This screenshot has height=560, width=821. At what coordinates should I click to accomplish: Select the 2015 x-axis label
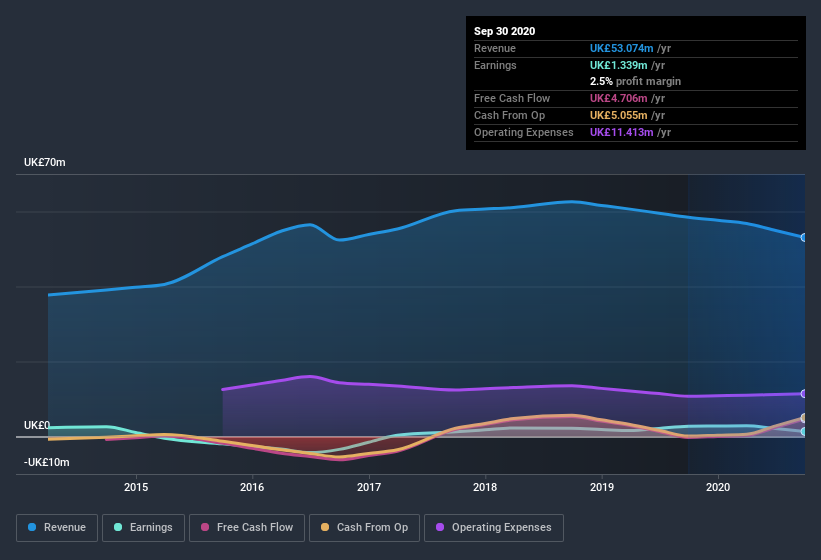(x=136, y=487)
